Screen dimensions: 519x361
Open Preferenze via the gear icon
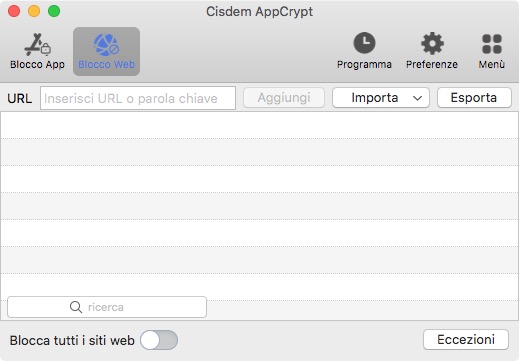coord(432,43)
